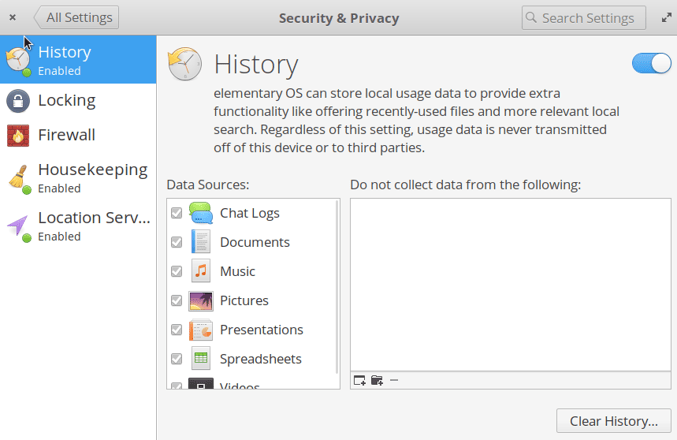Add a folder to the exclusion list
Viewport: 677px width, 440px height.
(377, 380)
